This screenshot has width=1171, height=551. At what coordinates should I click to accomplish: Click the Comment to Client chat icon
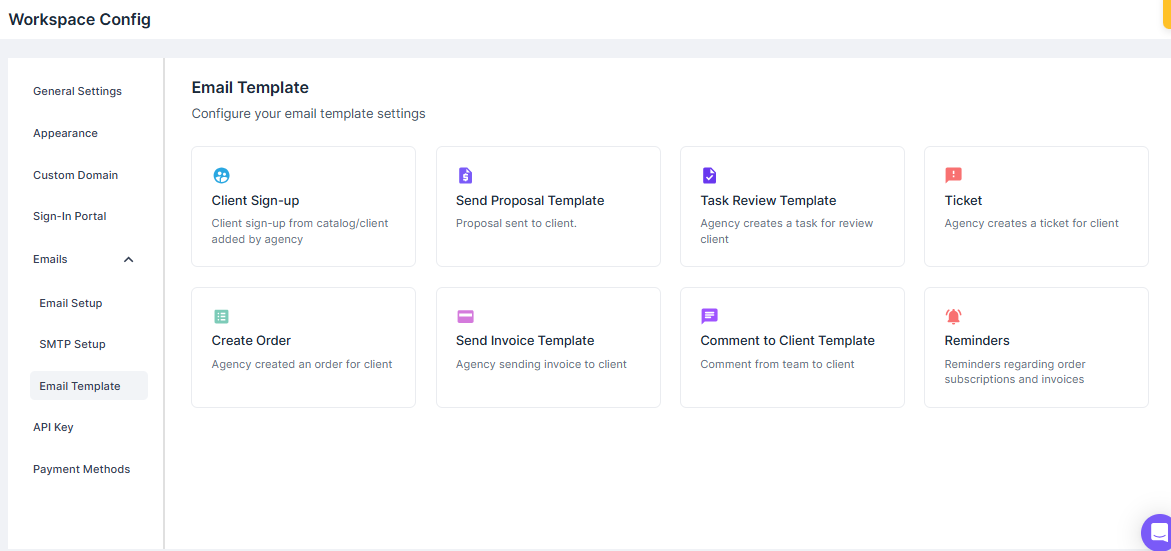click(709, 316)
